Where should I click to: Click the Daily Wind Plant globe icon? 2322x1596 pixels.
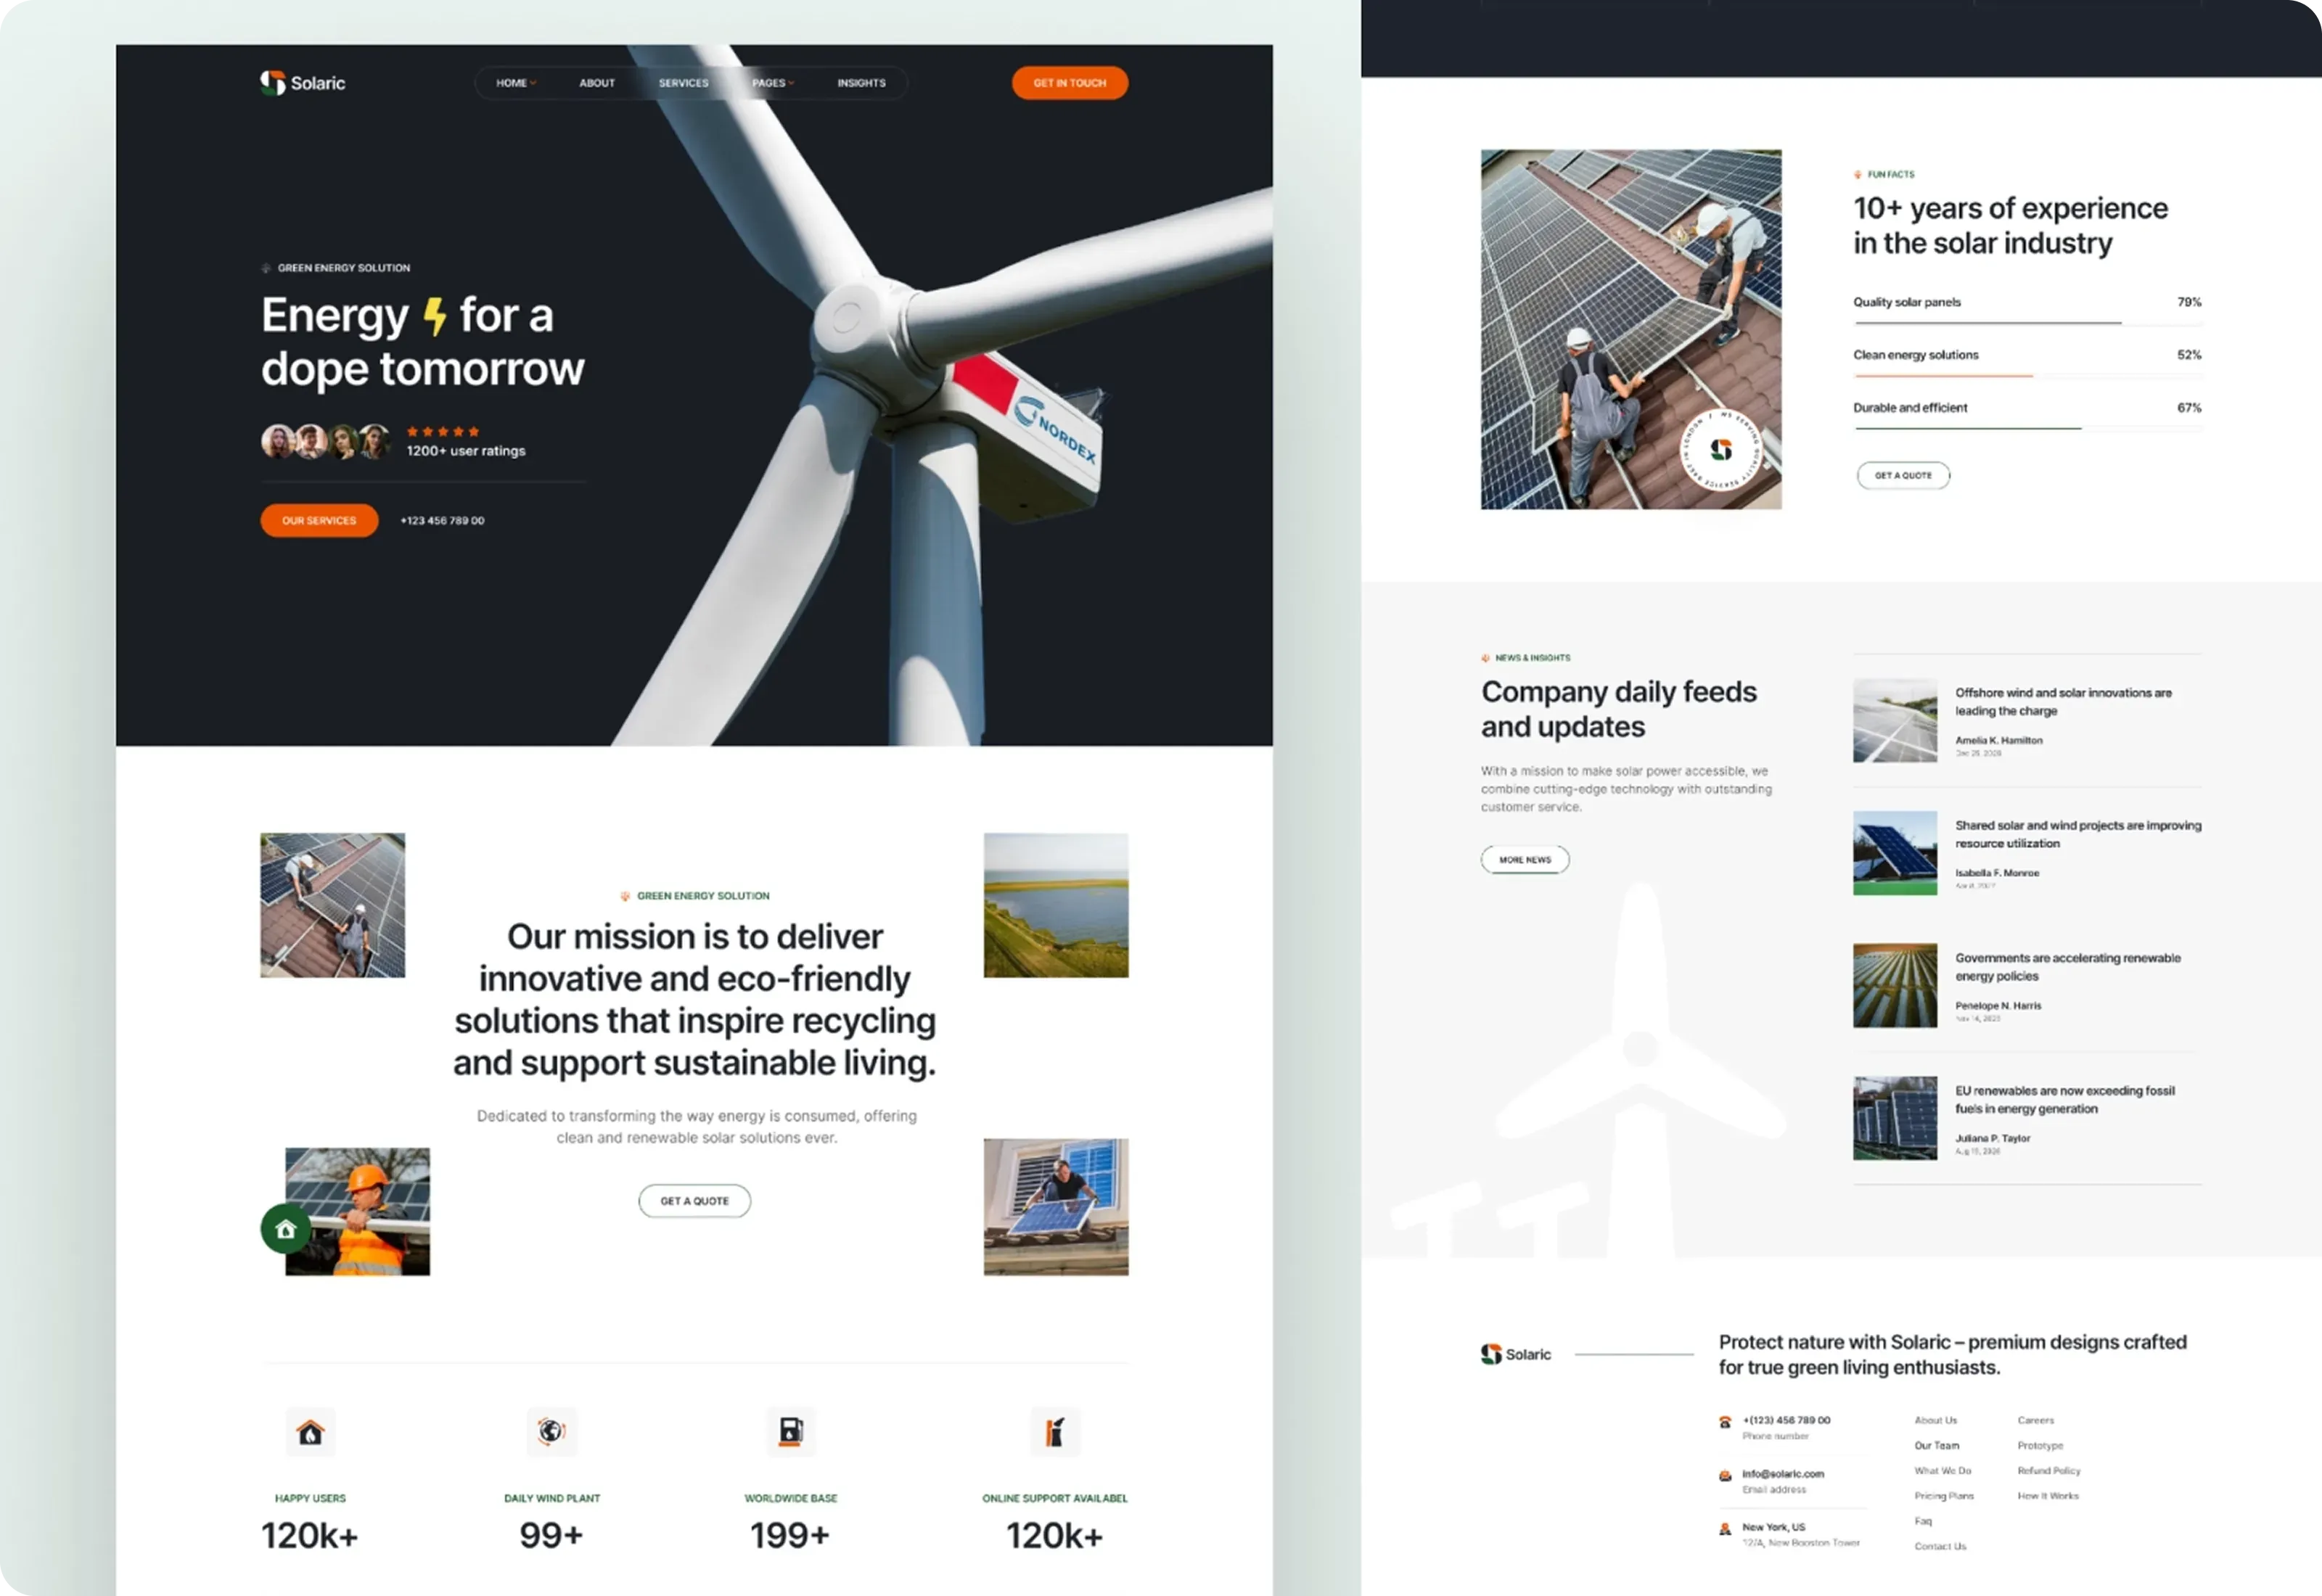pos(551,1432)
